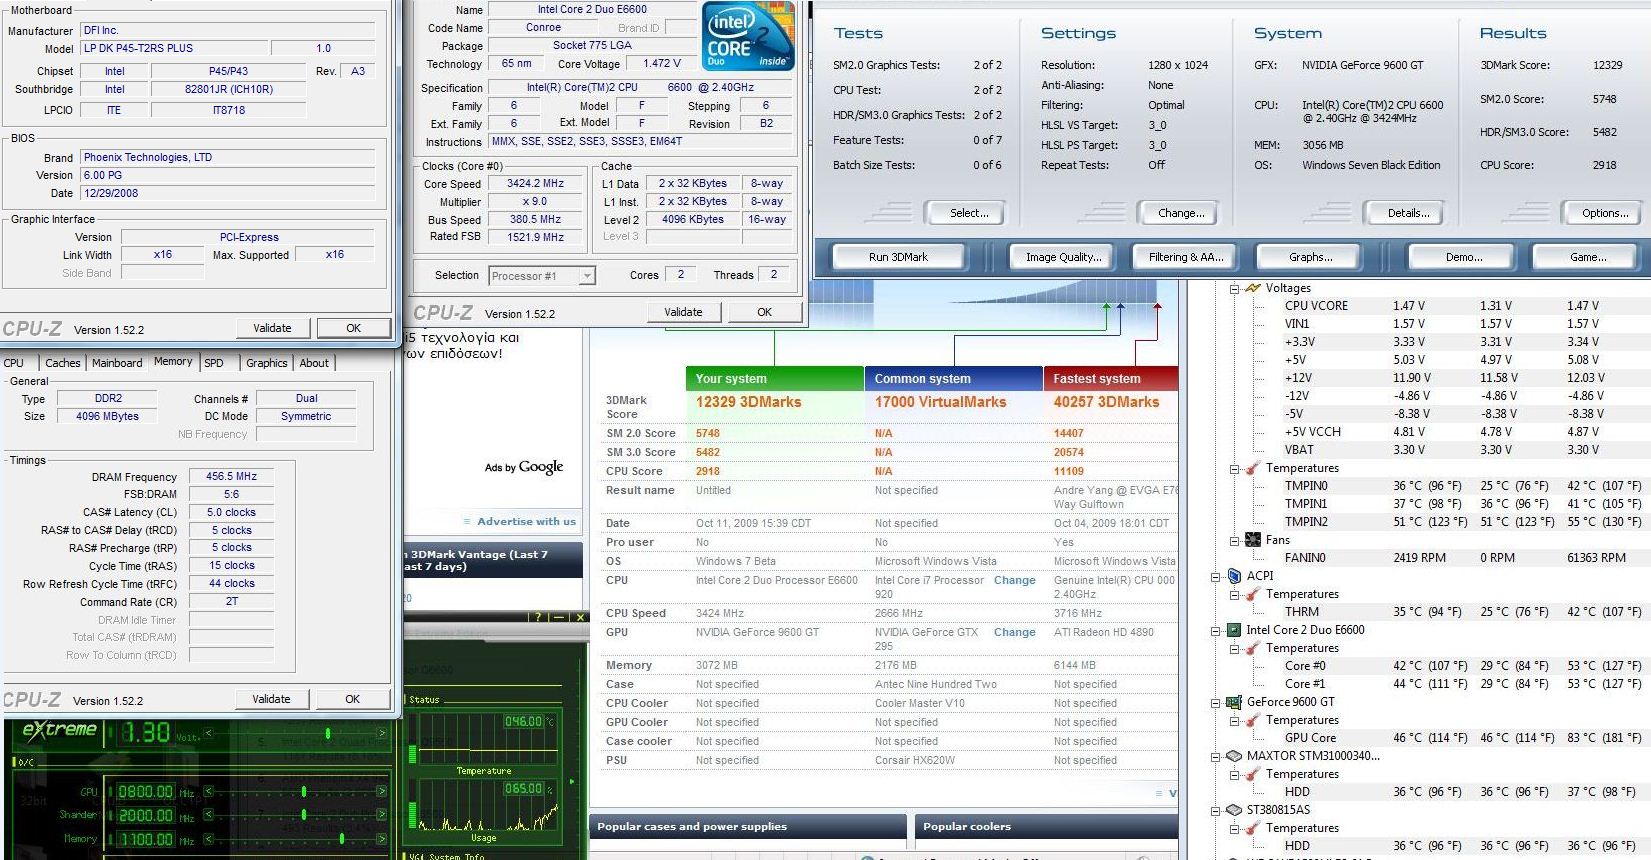Click the help question mark in overclock tool

538,617
